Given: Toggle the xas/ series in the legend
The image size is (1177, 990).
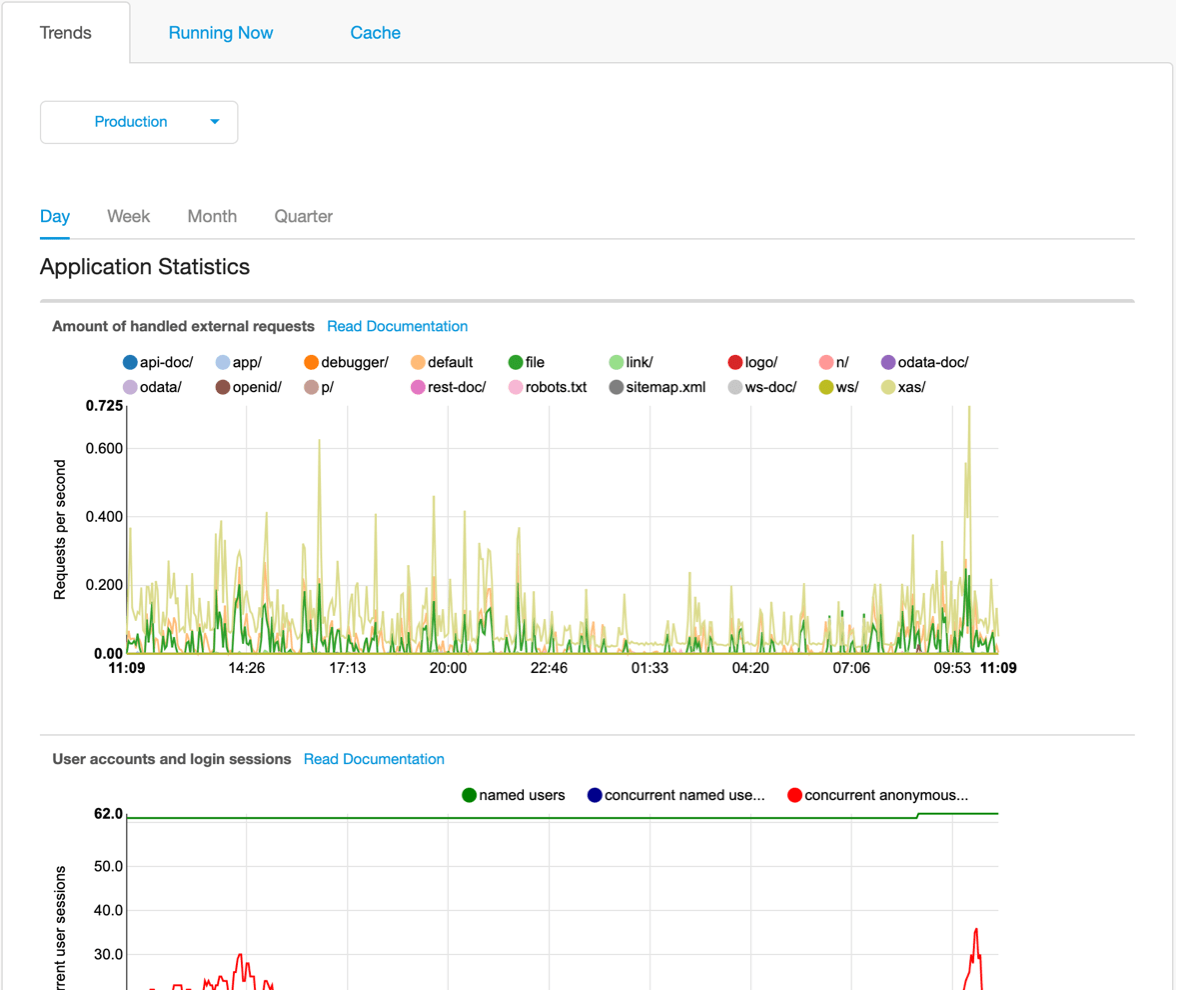Looking at the screenshot, I should 904,387.
